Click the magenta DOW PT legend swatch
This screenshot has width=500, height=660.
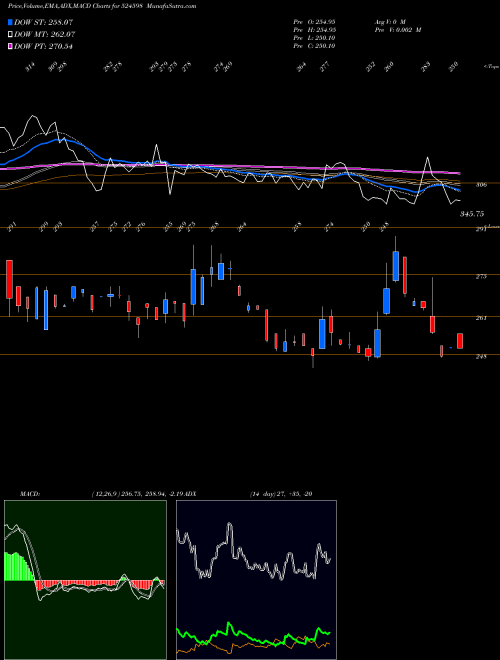pyautogui.click(x=10, y=46)
